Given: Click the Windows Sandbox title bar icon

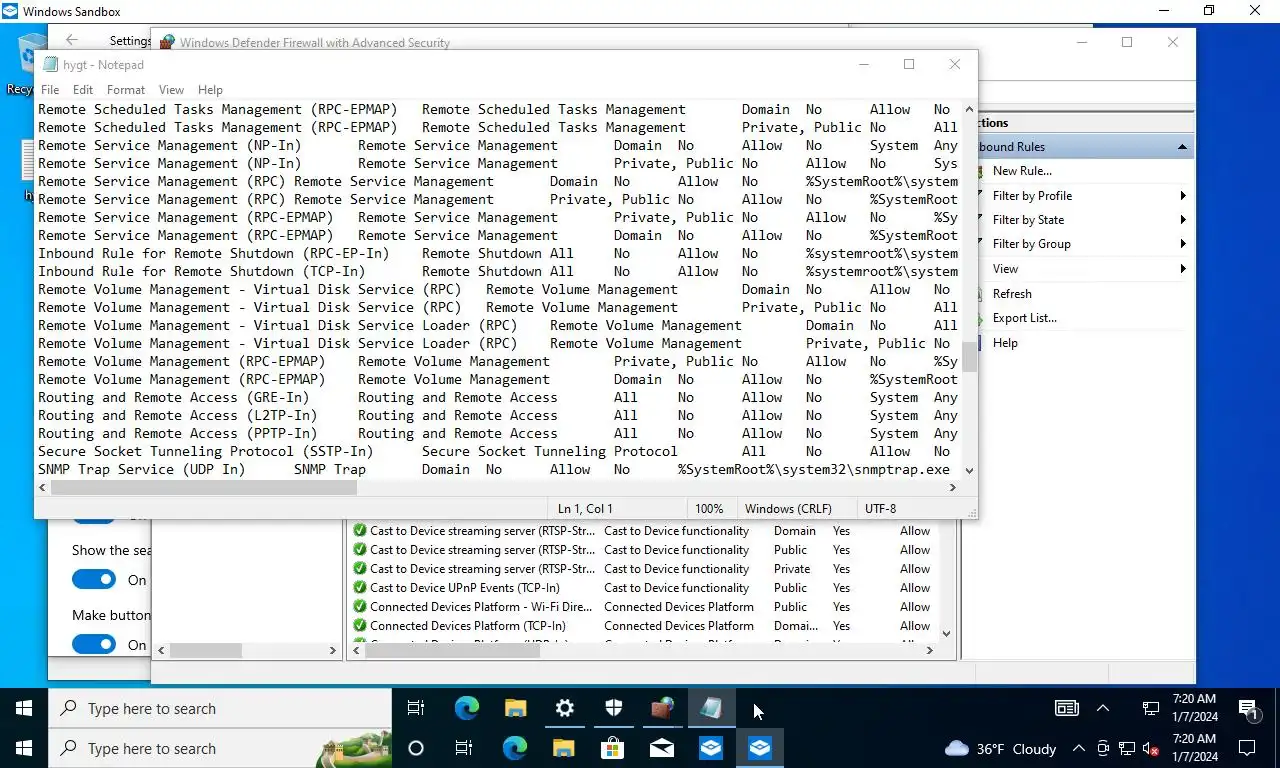Looking at the screenshot, I should [x=10, y=11].
